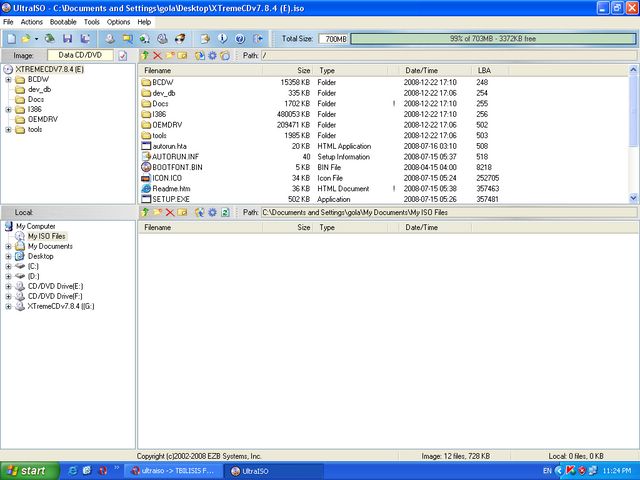Open the Bootable menu
This screenshot has width=640, height=480.
[63, 22]
